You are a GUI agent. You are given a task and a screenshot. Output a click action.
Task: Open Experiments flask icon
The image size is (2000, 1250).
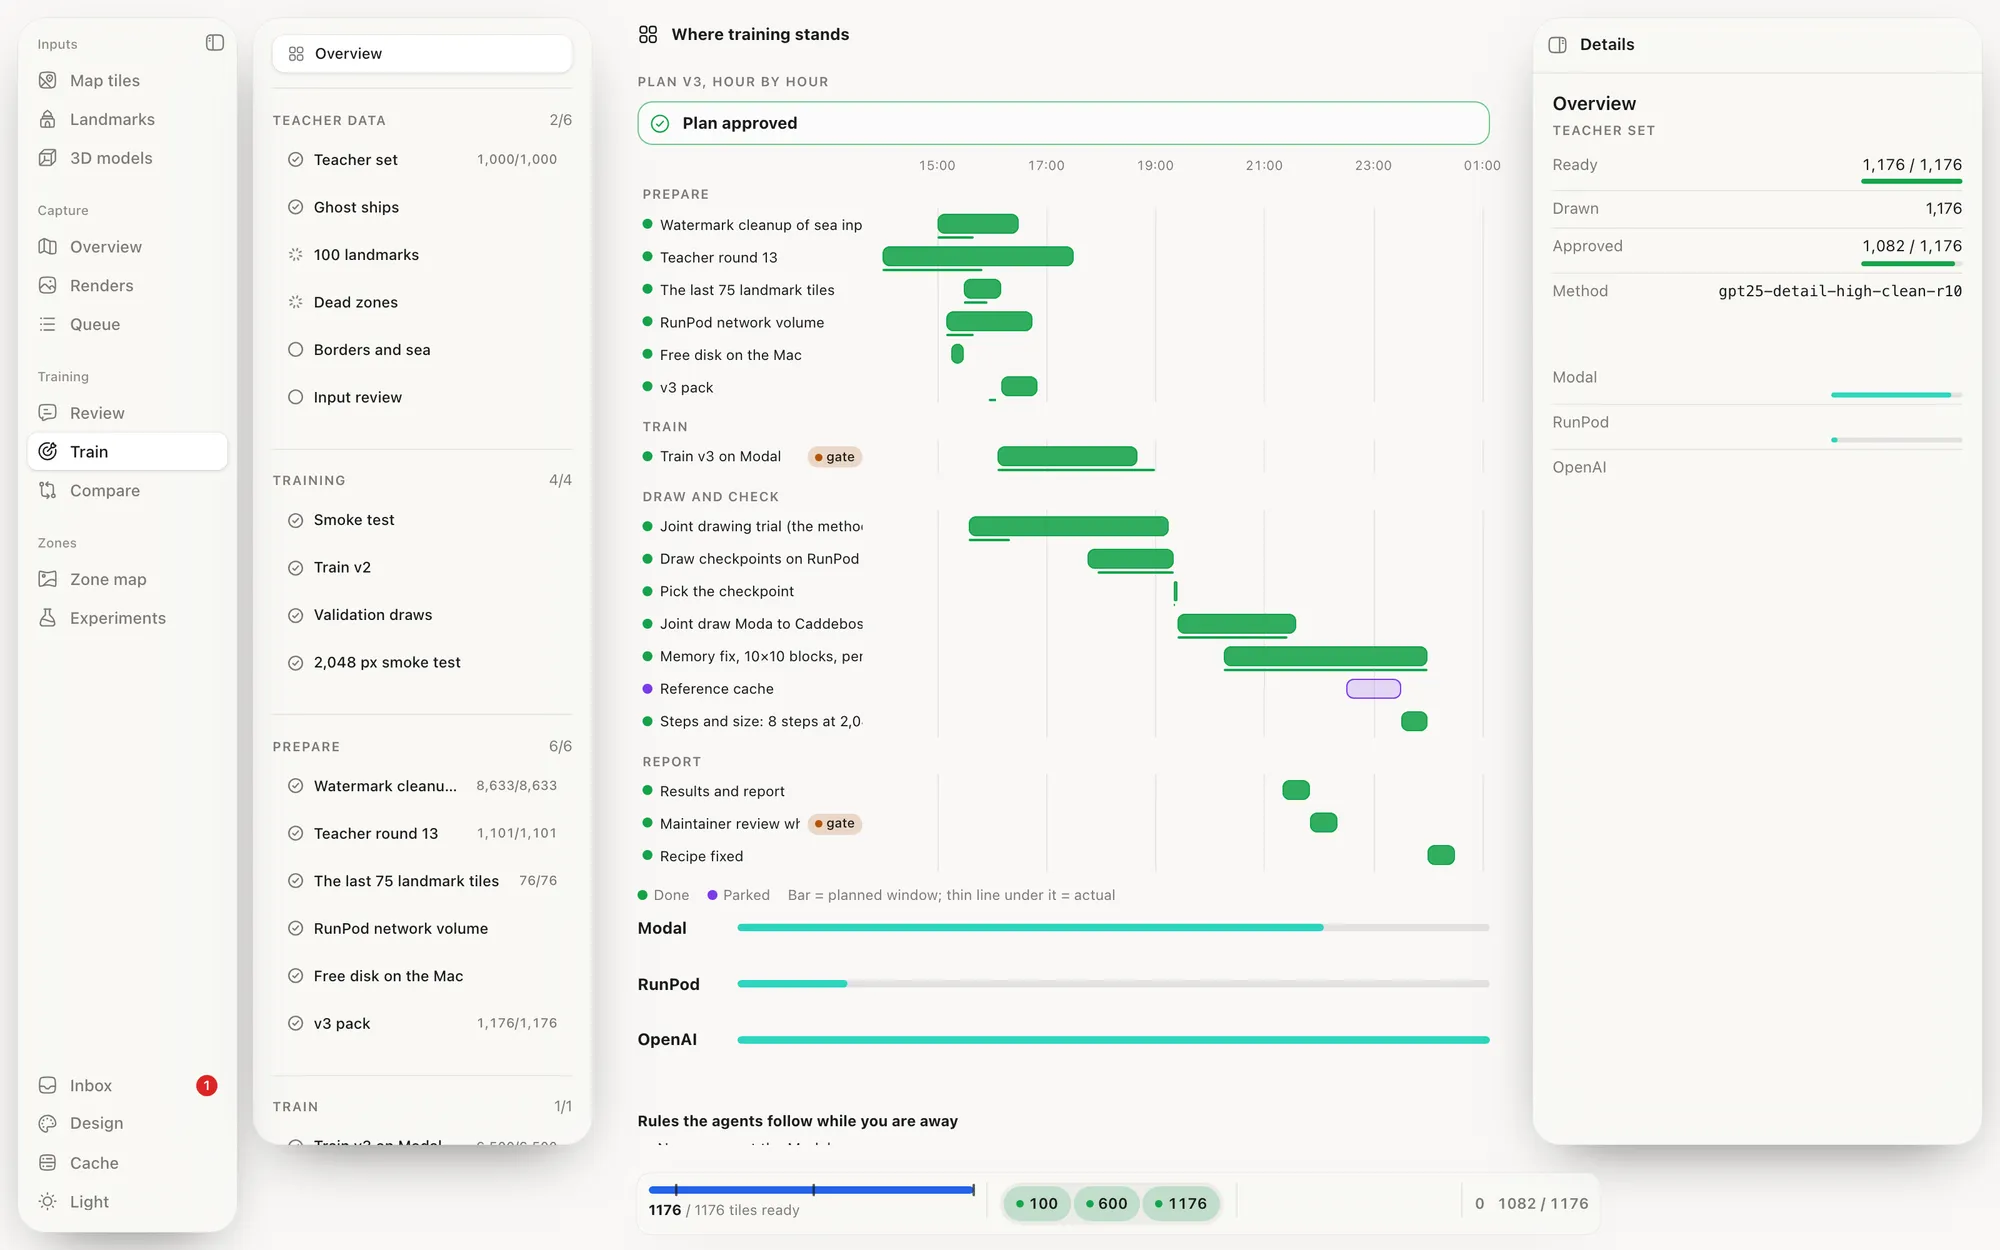[47, 618]
